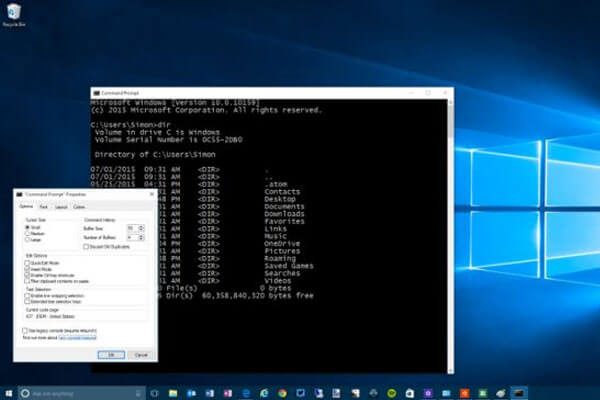Click the Cortana Ask me anything box
Screen dimensions: 600x400
82,393
